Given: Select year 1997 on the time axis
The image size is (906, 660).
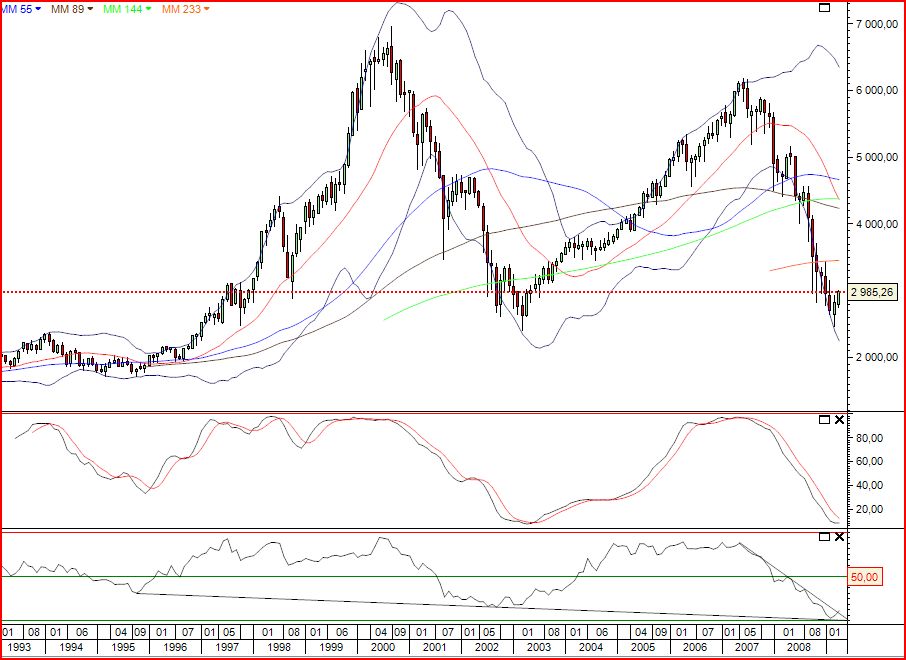Looking at the screenshot, I should pos(227,647).
